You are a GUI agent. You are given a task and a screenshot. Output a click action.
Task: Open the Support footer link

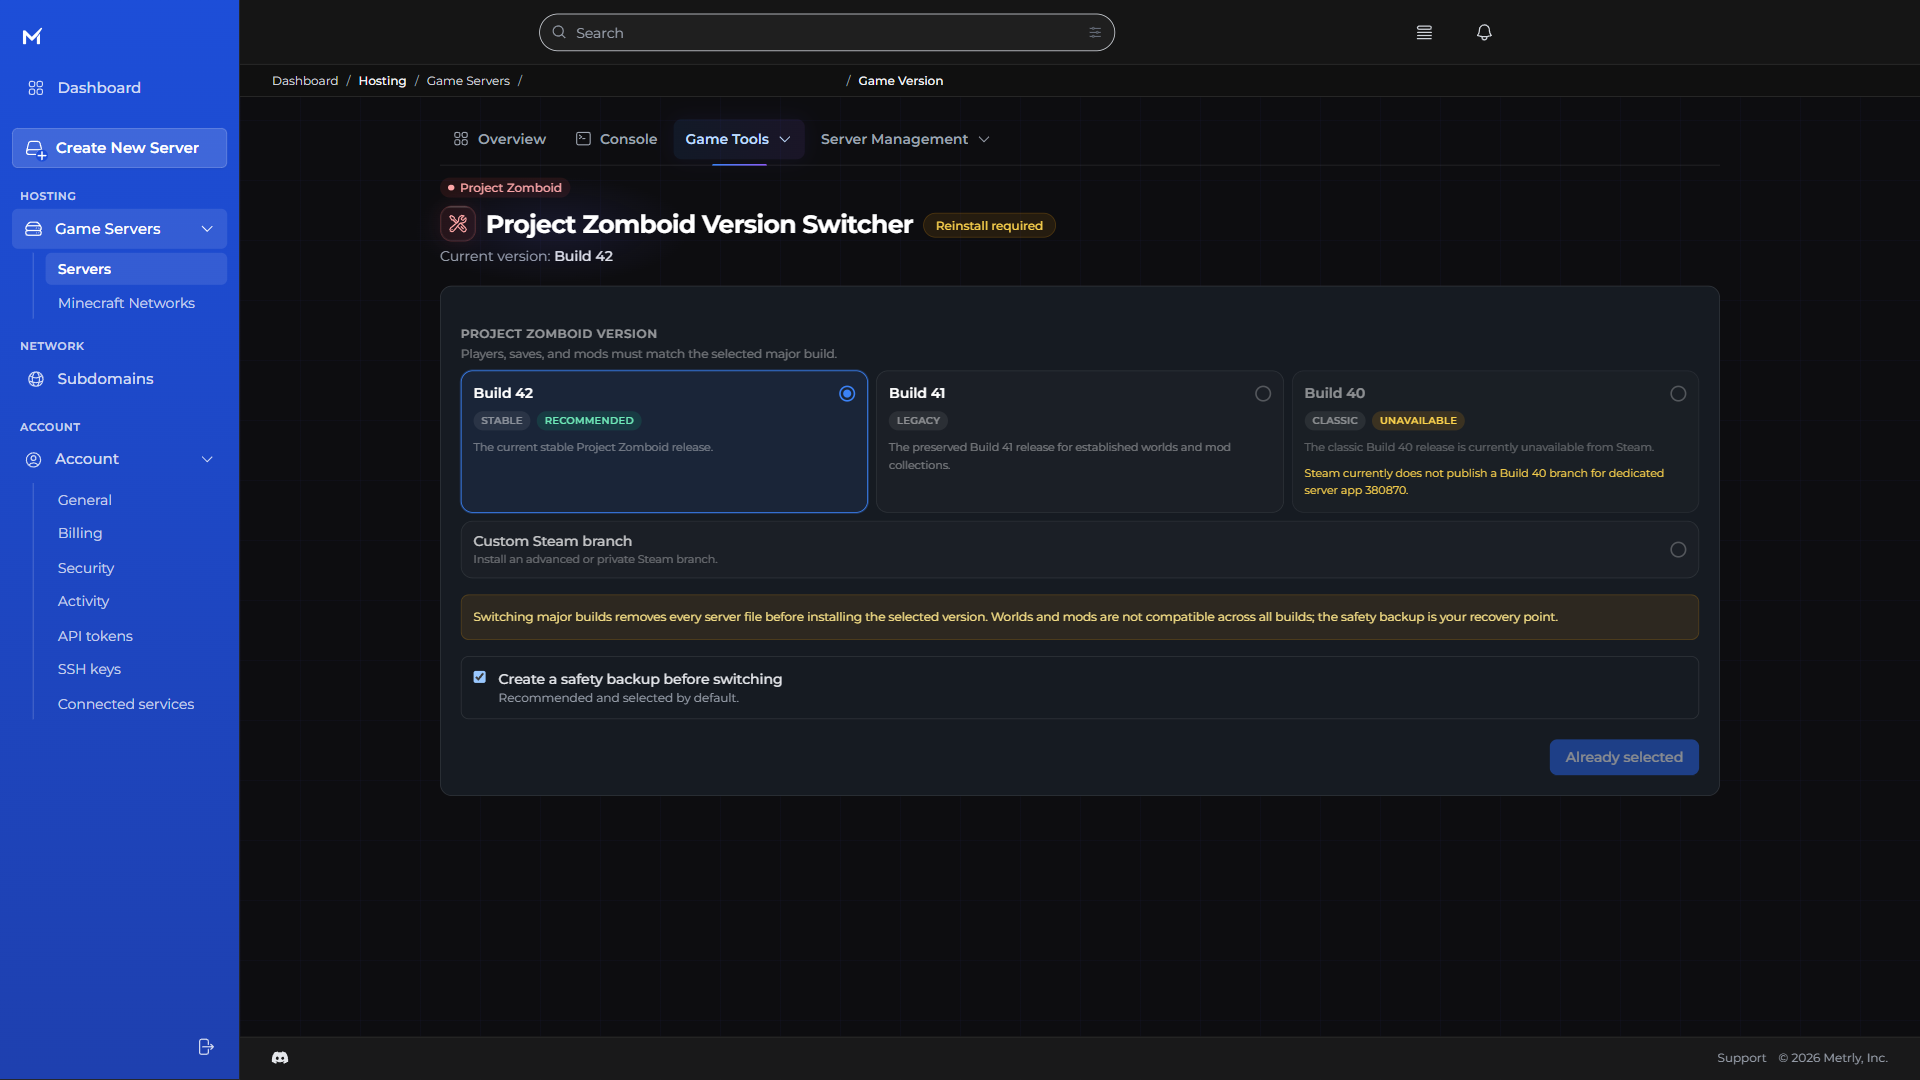click(1741, 1058)
